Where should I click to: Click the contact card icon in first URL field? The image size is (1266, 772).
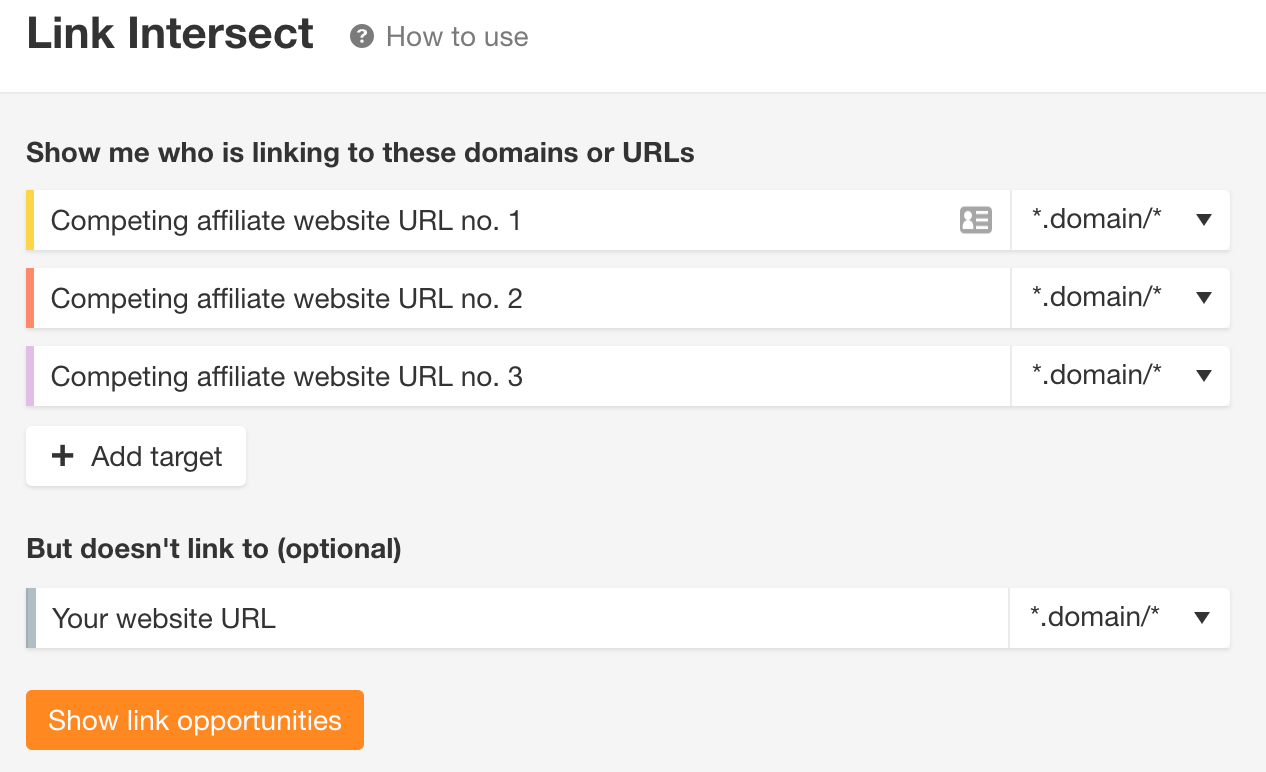point(975,220)
